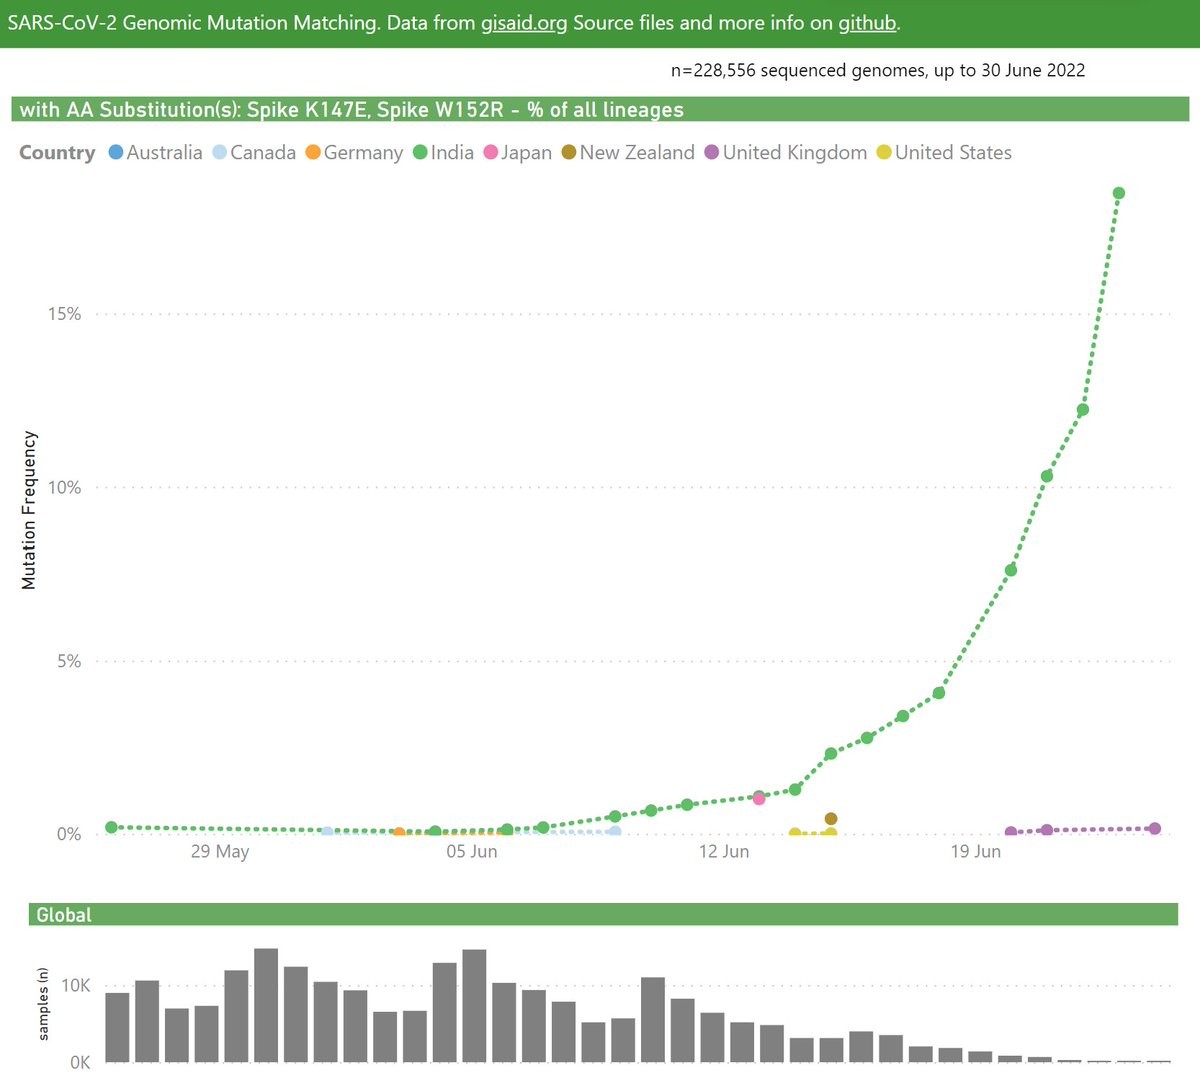Image resolution: width=1200 pixels, height=1091 pixels.
Task: Click the Australia blue legend dot
Action: (115, 153)
